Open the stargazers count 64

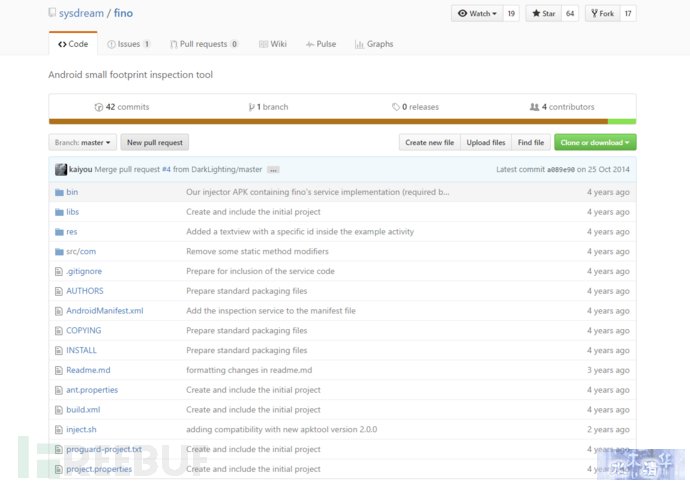tap(570, 14)
